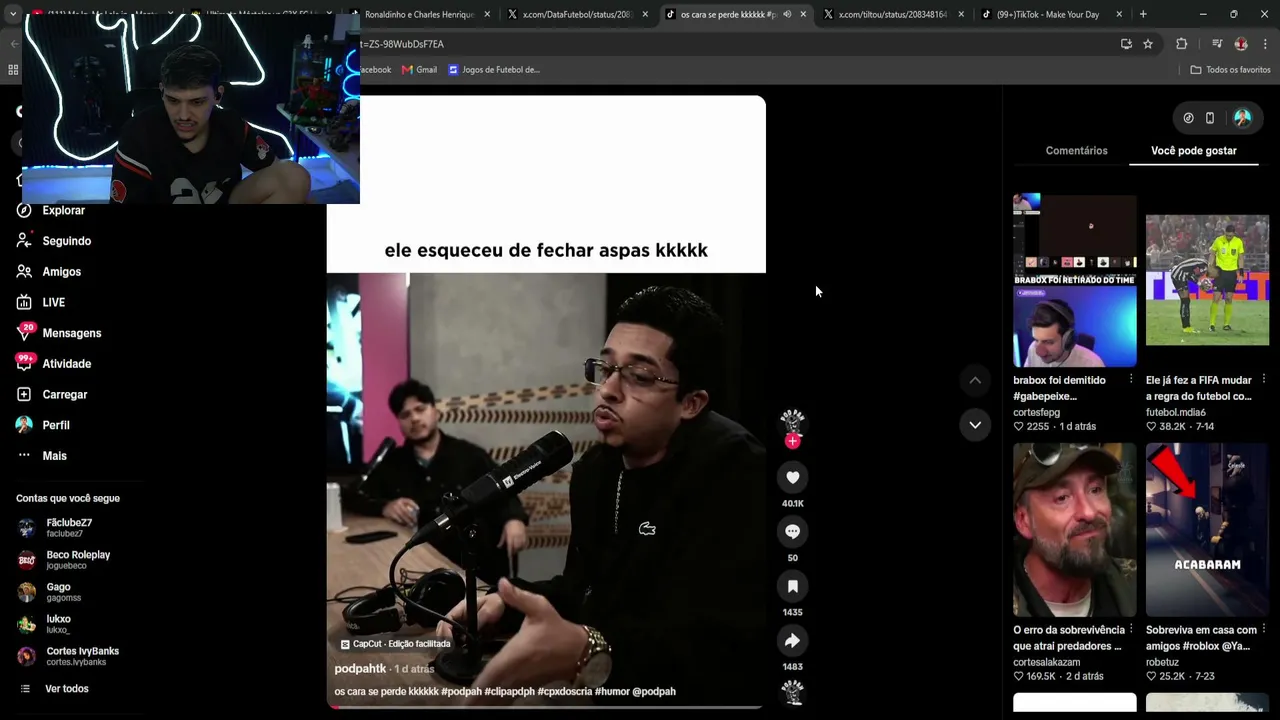Screen dimensions: 1280x720
Task: Open a new browser tab
Action: [1143, 15]
